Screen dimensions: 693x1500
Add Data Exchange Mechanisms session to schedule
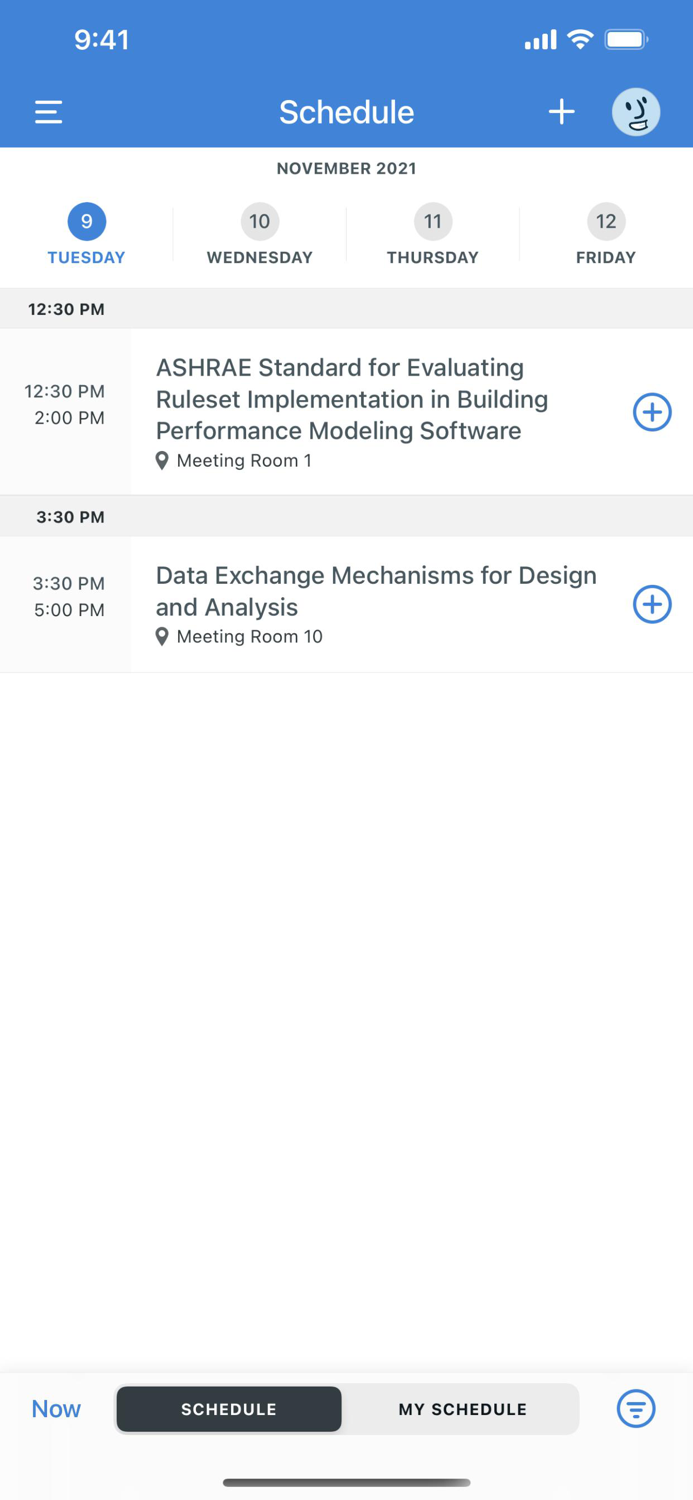(x=652, y=604)
